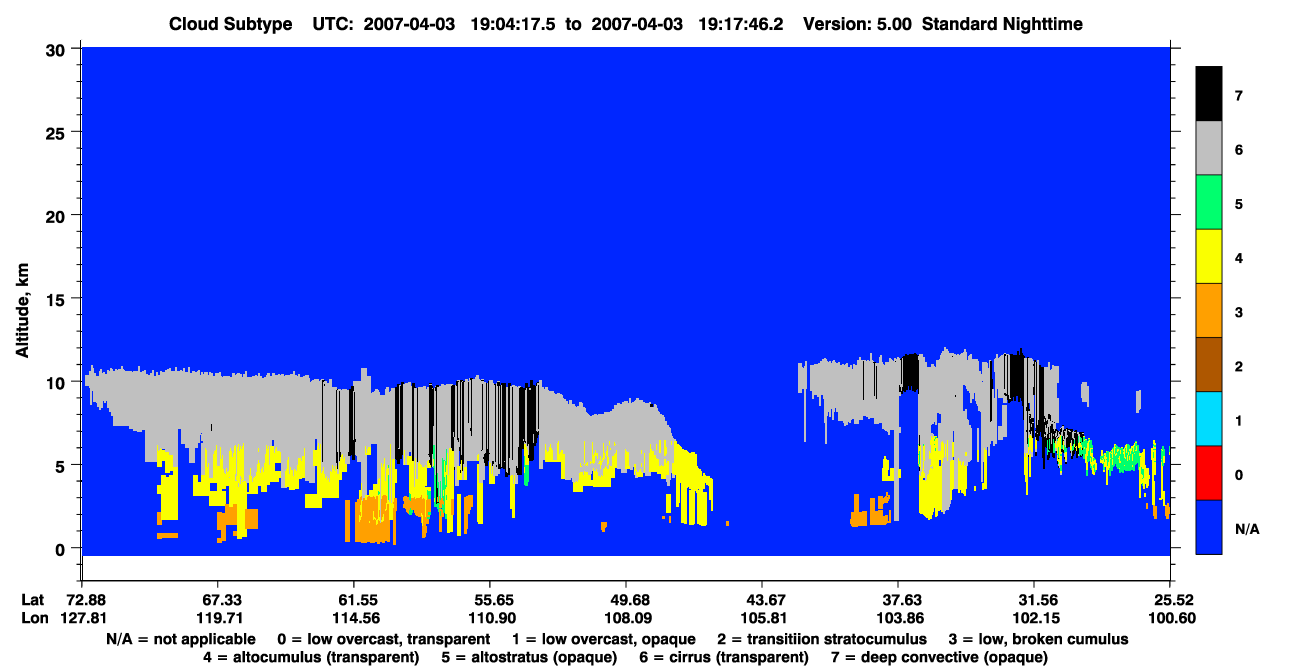Click longitude value 105.81
Image resolution: width=1300 pixels, height=667 pixels.
click(762, 618)
